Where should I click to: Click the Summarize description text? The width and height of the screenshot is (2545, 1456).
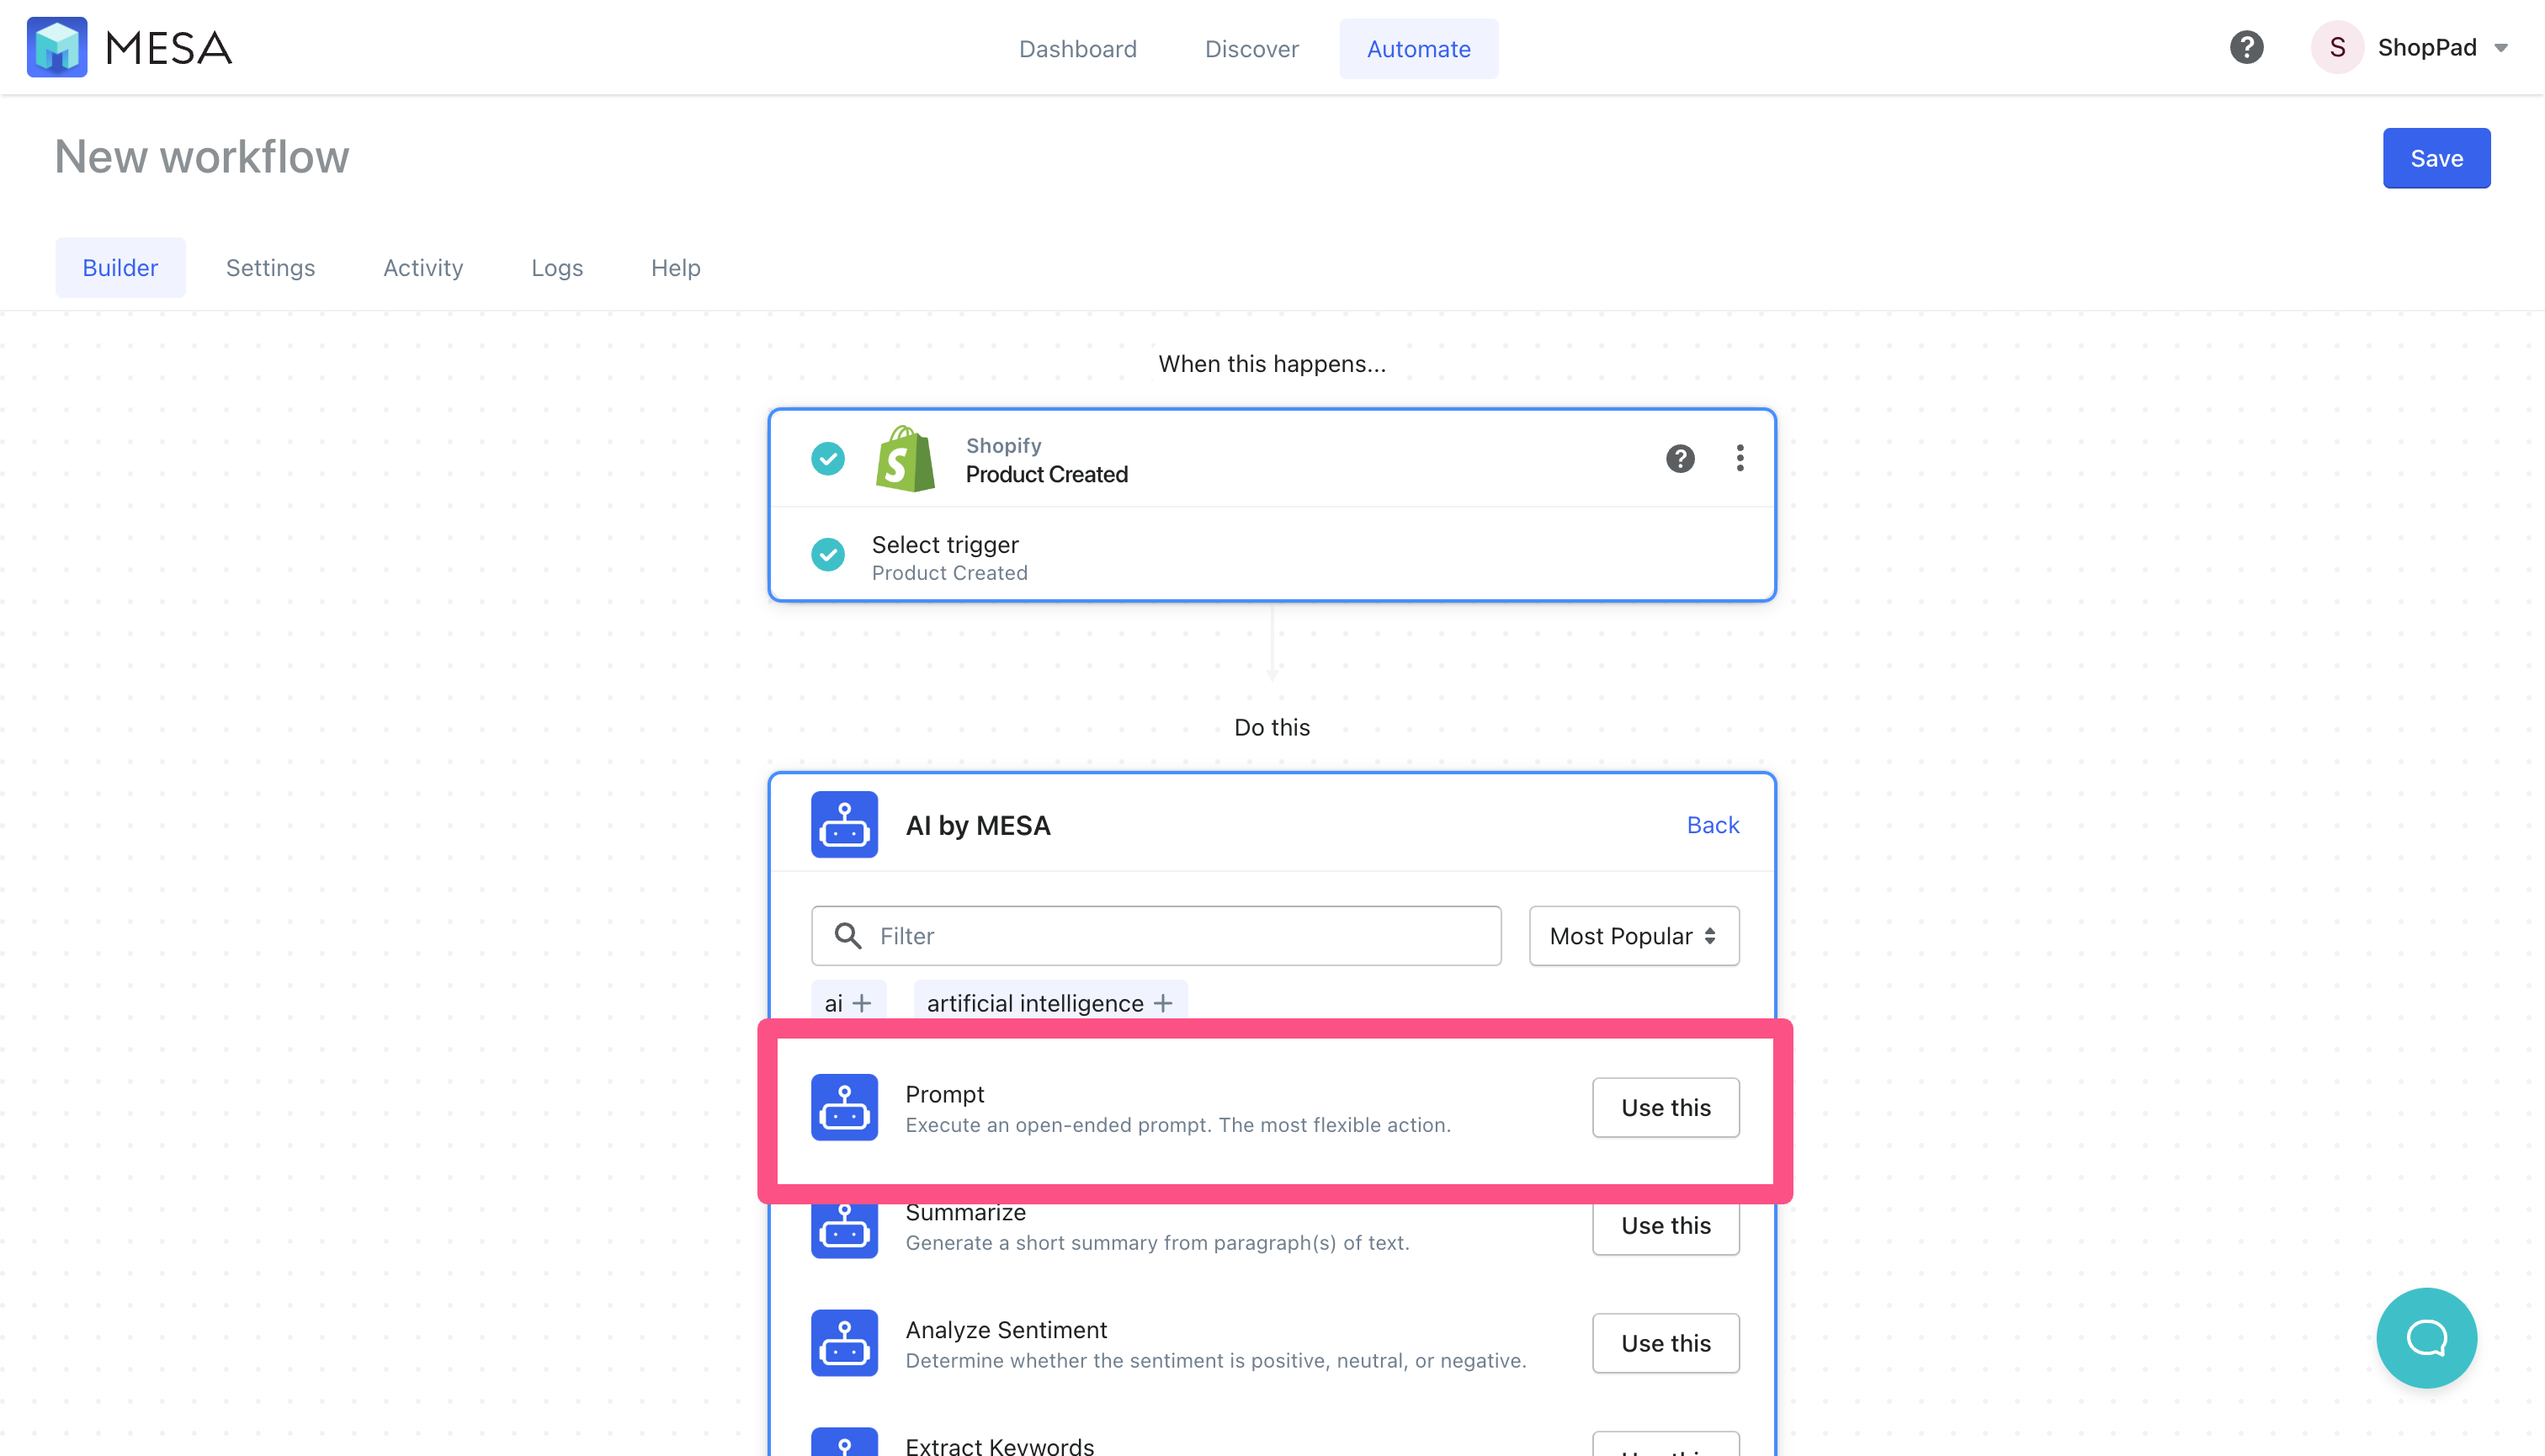[1157, 1243]
